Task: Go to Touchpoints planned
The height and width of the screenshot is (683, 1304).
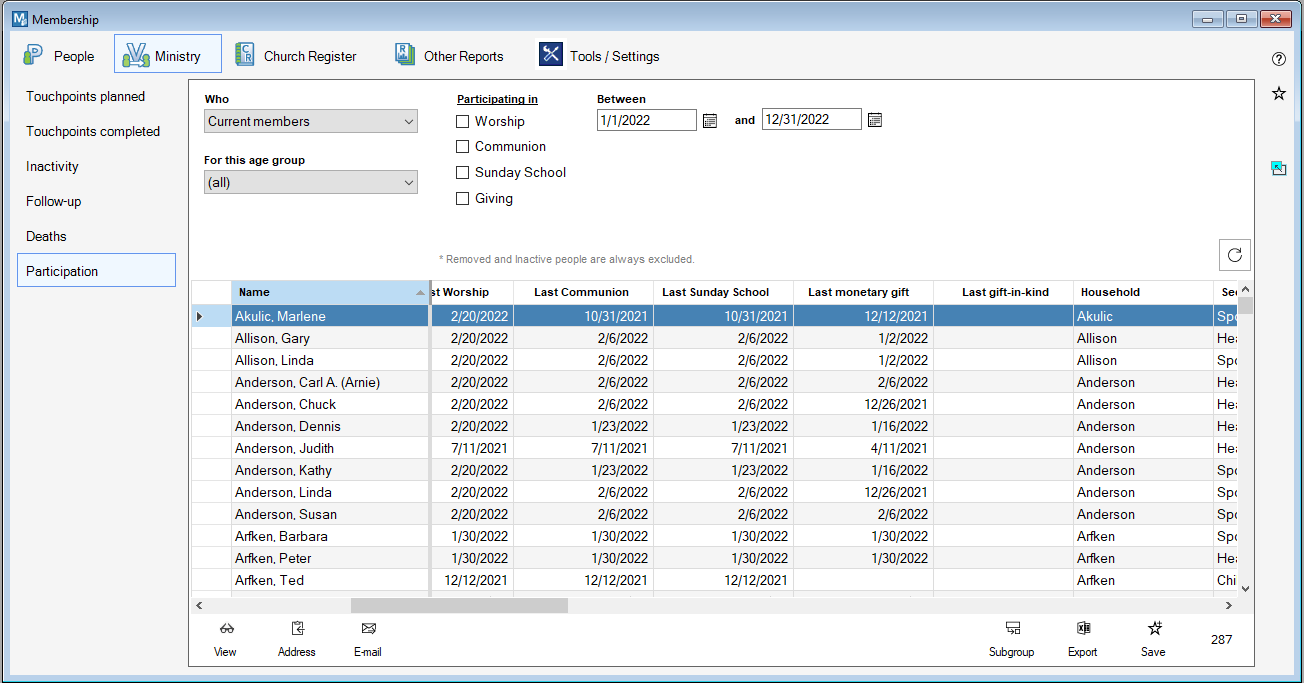Action: pyautogui.click(x=86, y=97)
